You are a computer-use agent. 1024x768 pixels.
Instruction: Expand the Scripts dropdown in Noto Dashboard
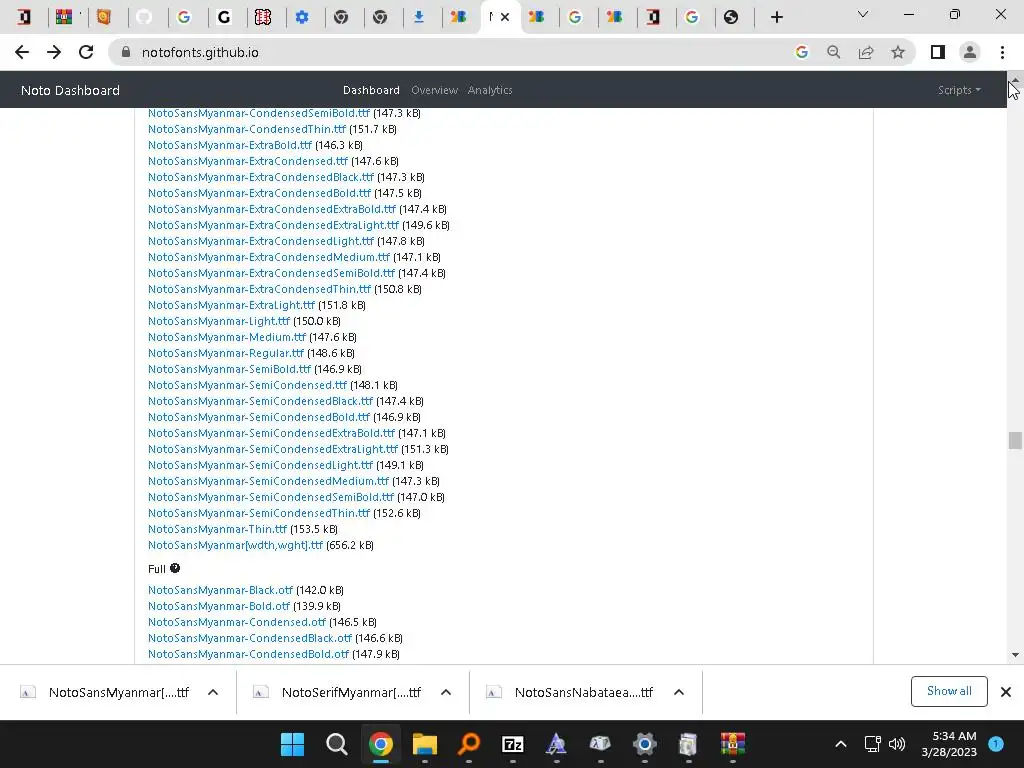959,90
